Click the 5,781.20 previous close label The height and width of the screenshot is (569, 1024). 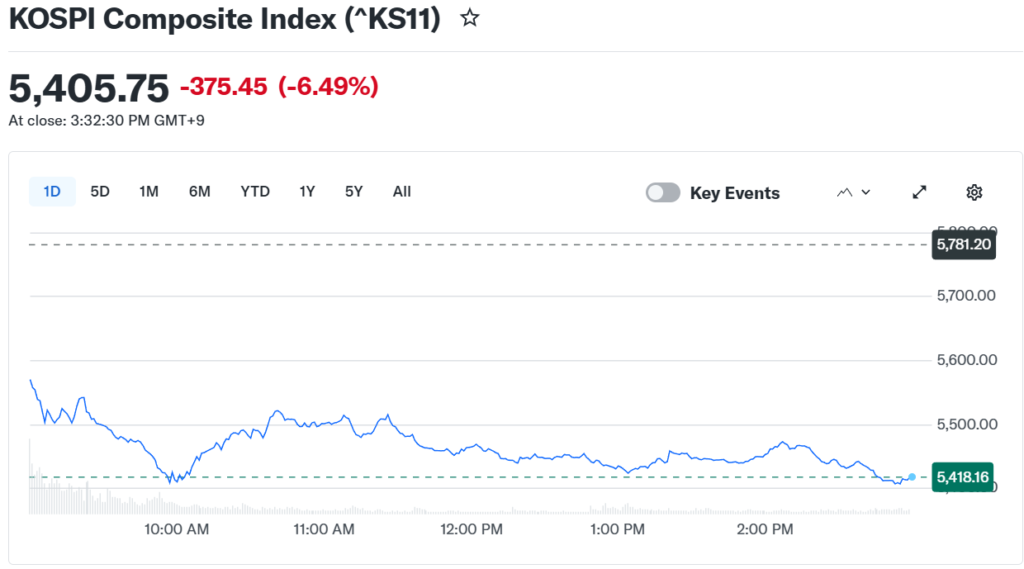[x=963, y=244]
